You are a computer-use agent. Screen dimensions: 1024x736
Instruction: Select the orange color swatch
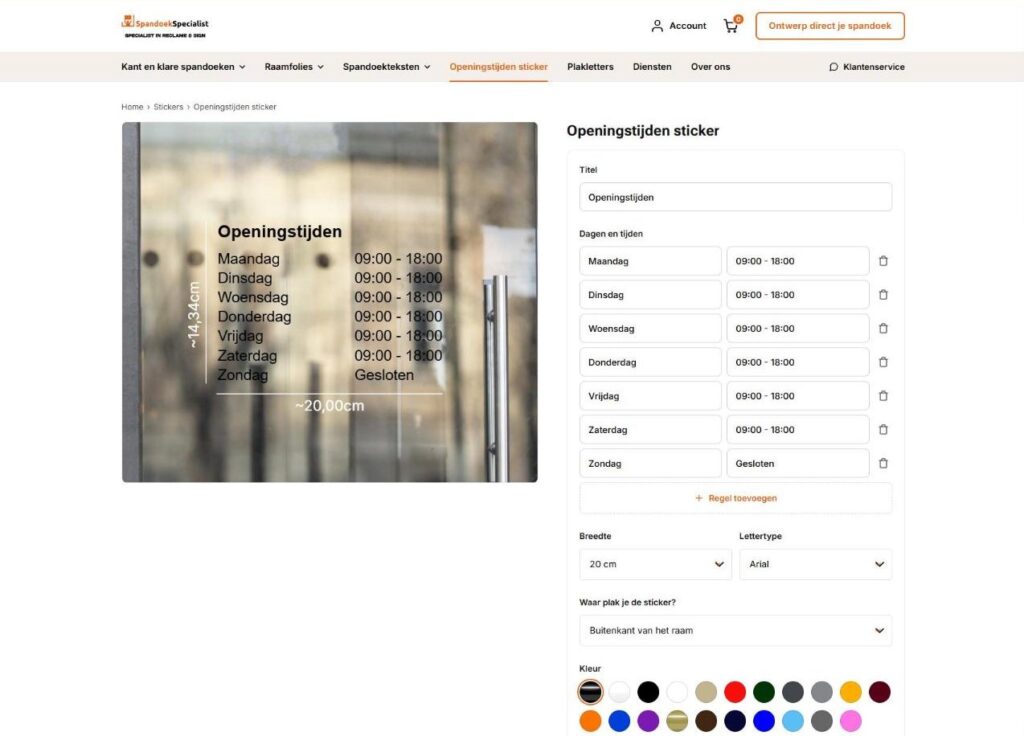coord(590,720)
